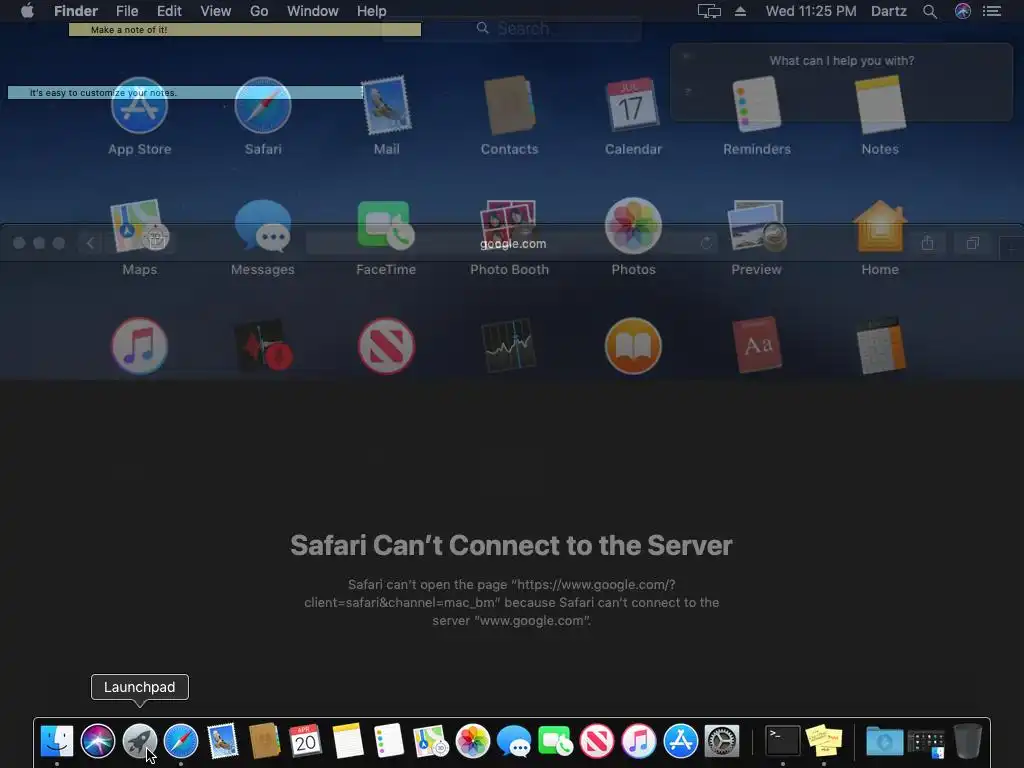Open News icon in the Dock

coord(597,741)
